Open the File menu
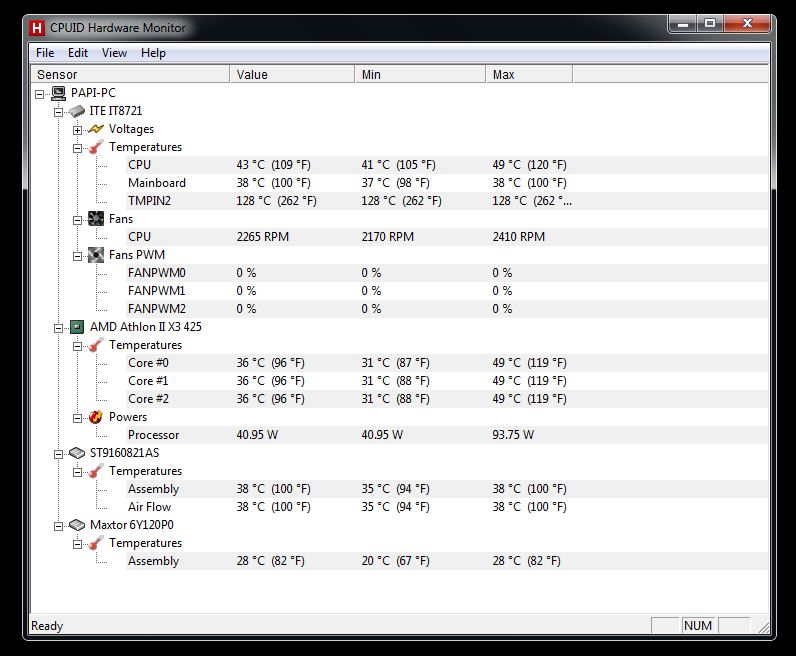Image resolution: width=796 pixels, height=656 pixels. point(45,53)
